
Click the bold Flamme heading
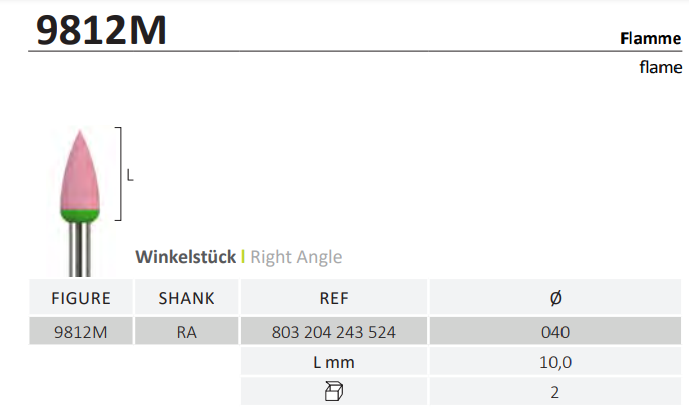(x=650, y=39)
